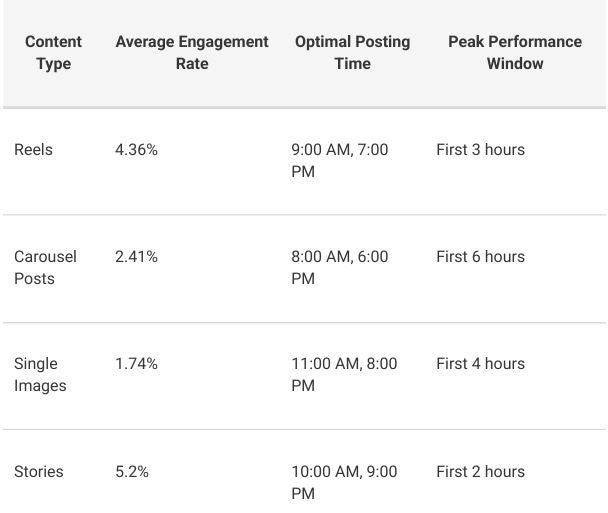The height and width of the screenshot is (513, 608).
Task: Select the 5.2% engagement value
Action: (x=132, y=472)
